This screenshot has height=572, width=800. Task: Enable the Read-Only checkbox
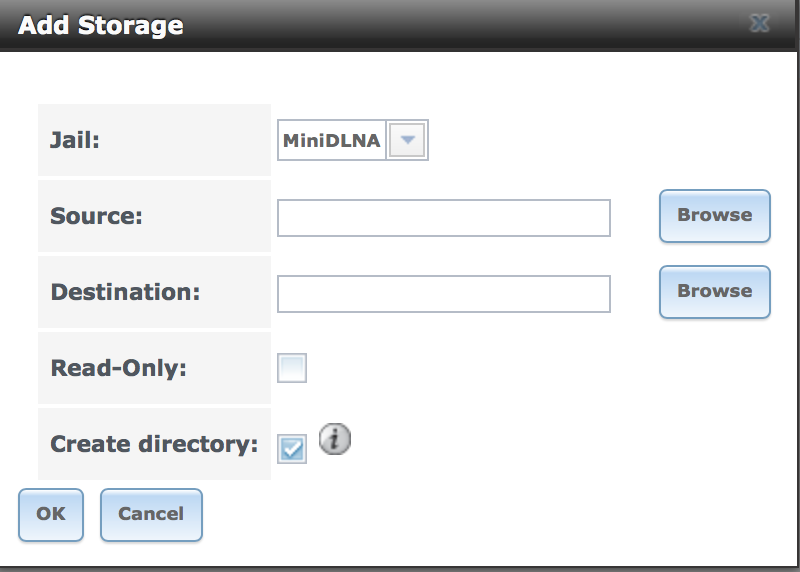tap(292, 368)
